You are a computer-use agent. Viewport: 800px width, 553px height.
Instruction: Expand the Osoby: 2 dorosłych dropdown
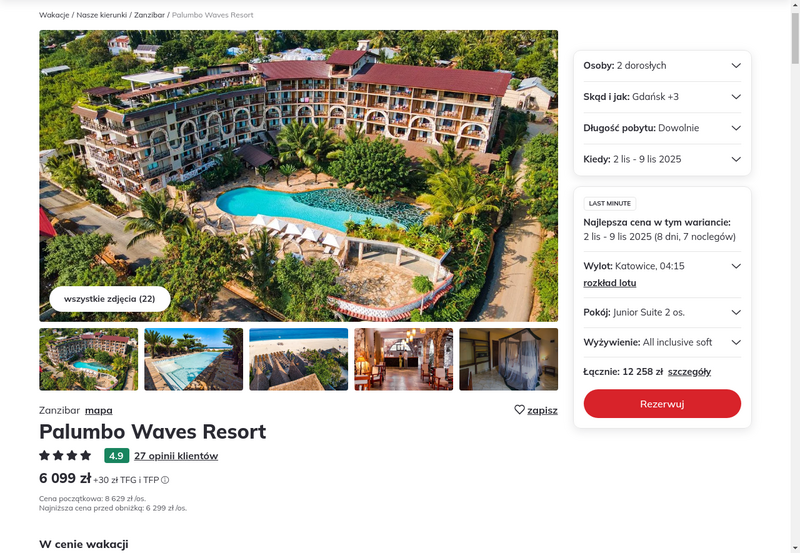(662, 65)
